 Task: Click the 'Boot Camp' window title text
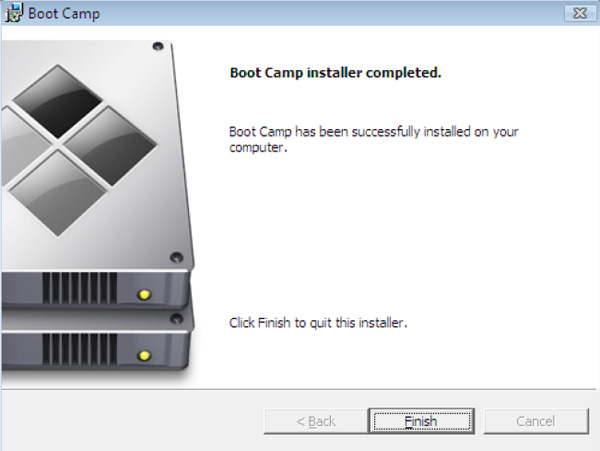click(x=64, y=14)
